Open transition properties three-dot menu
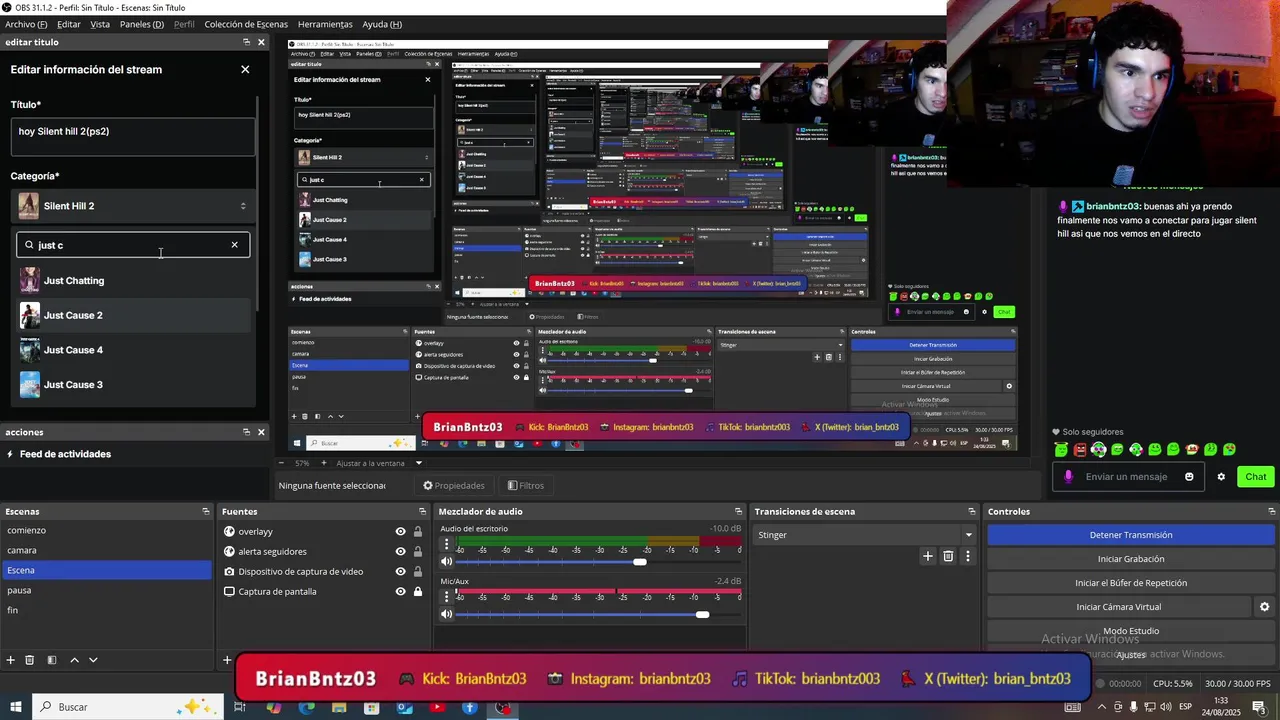The height and width of the screenshot is (720, 1280). tap(967, 556)
